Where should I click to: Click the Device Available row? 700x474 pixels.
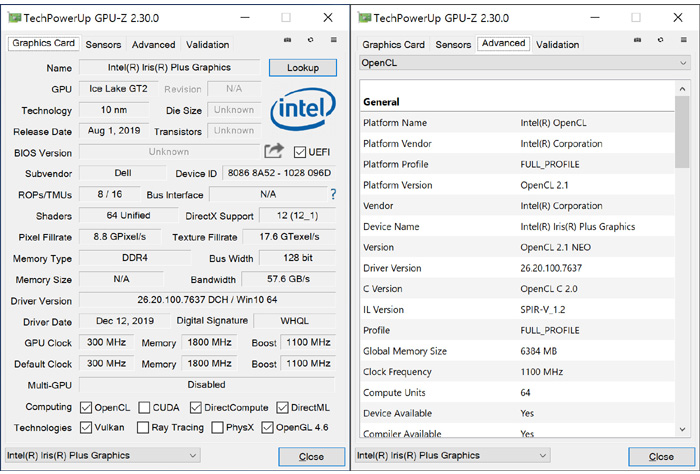click(x=517, y=413)
